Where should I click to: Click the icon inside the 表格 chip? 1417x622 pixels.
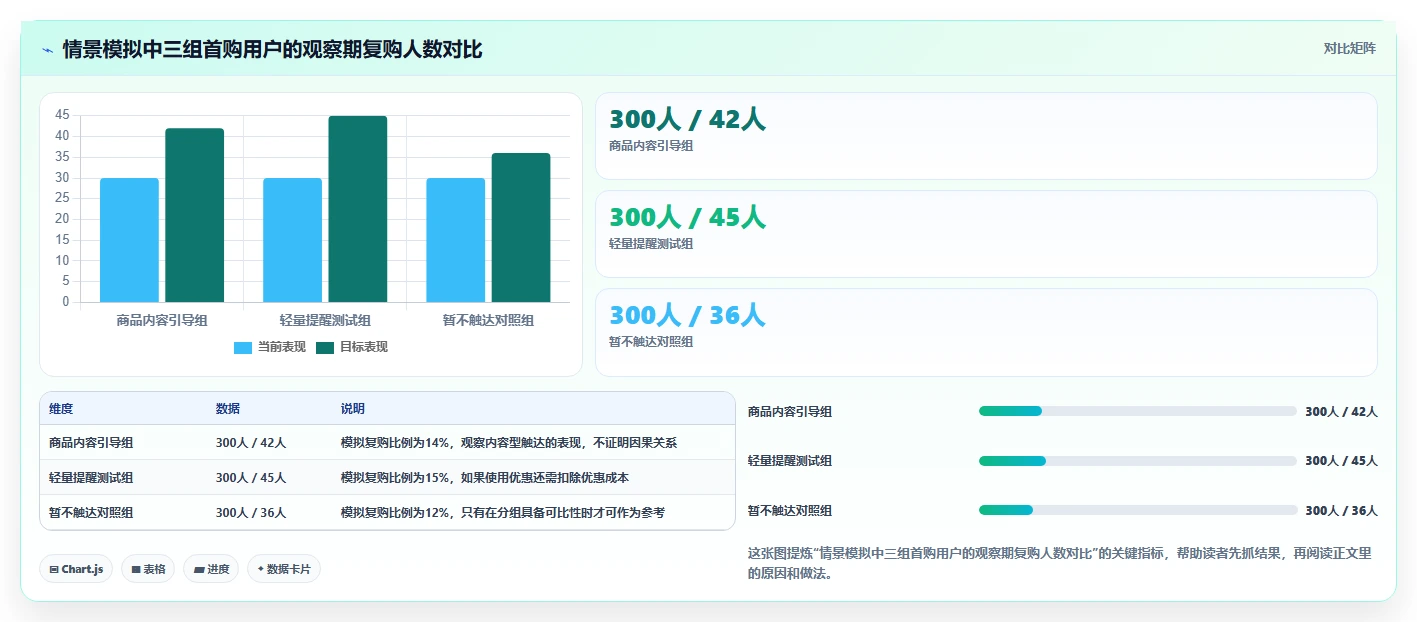136,569
